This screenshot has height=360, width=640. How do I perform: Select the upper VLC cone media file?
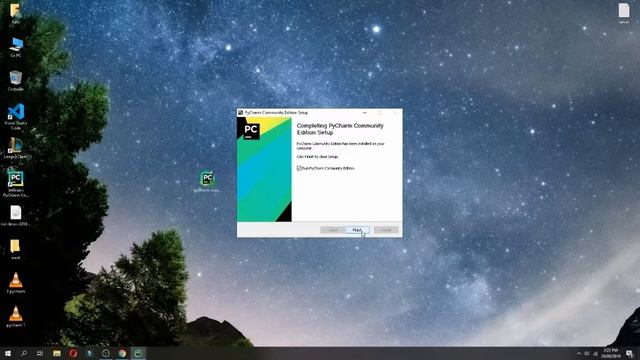click(16, 283)
